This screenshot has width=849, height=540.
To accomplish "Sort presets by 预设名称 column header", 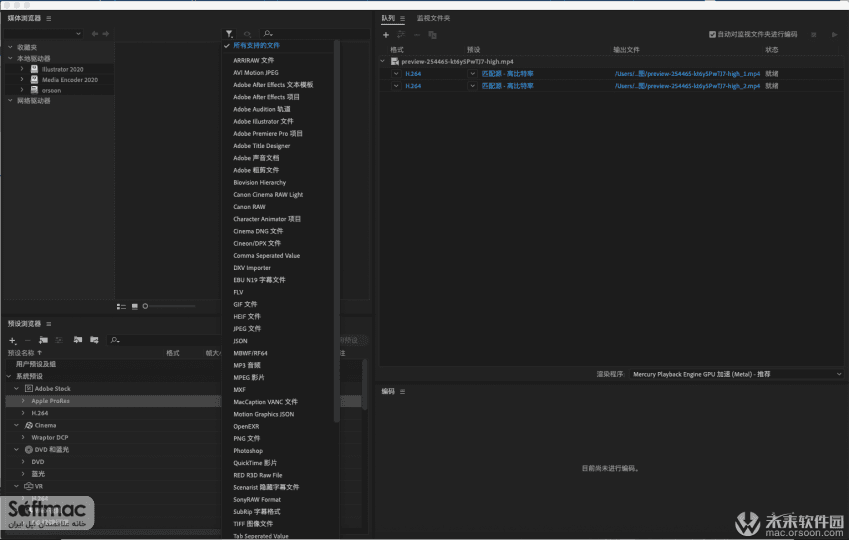I will point(21,353).
